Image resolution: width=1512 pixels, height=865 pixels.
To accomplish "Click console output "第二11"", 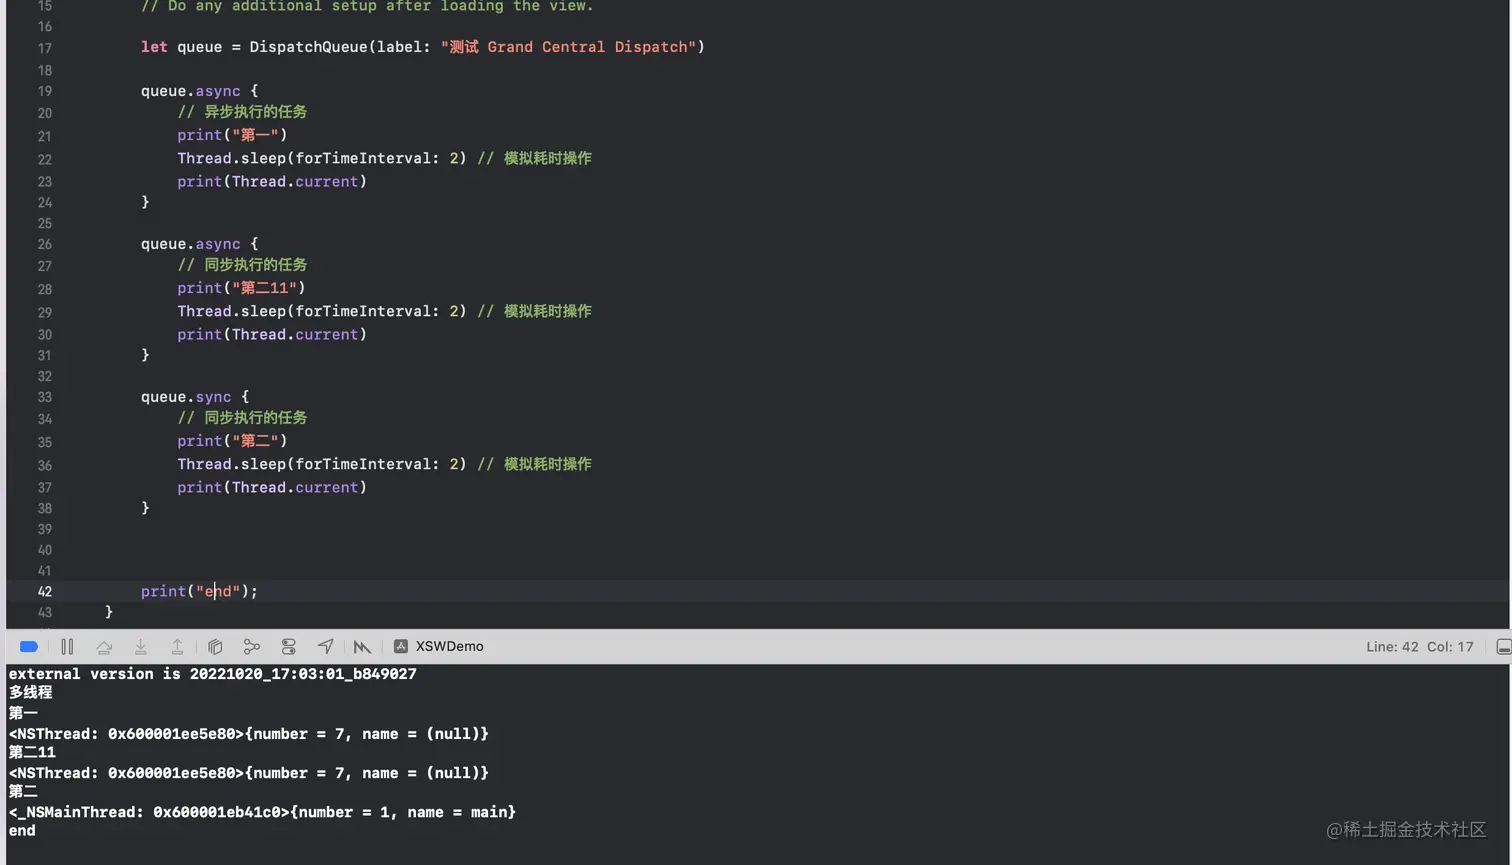I will [x=32, y=752].
